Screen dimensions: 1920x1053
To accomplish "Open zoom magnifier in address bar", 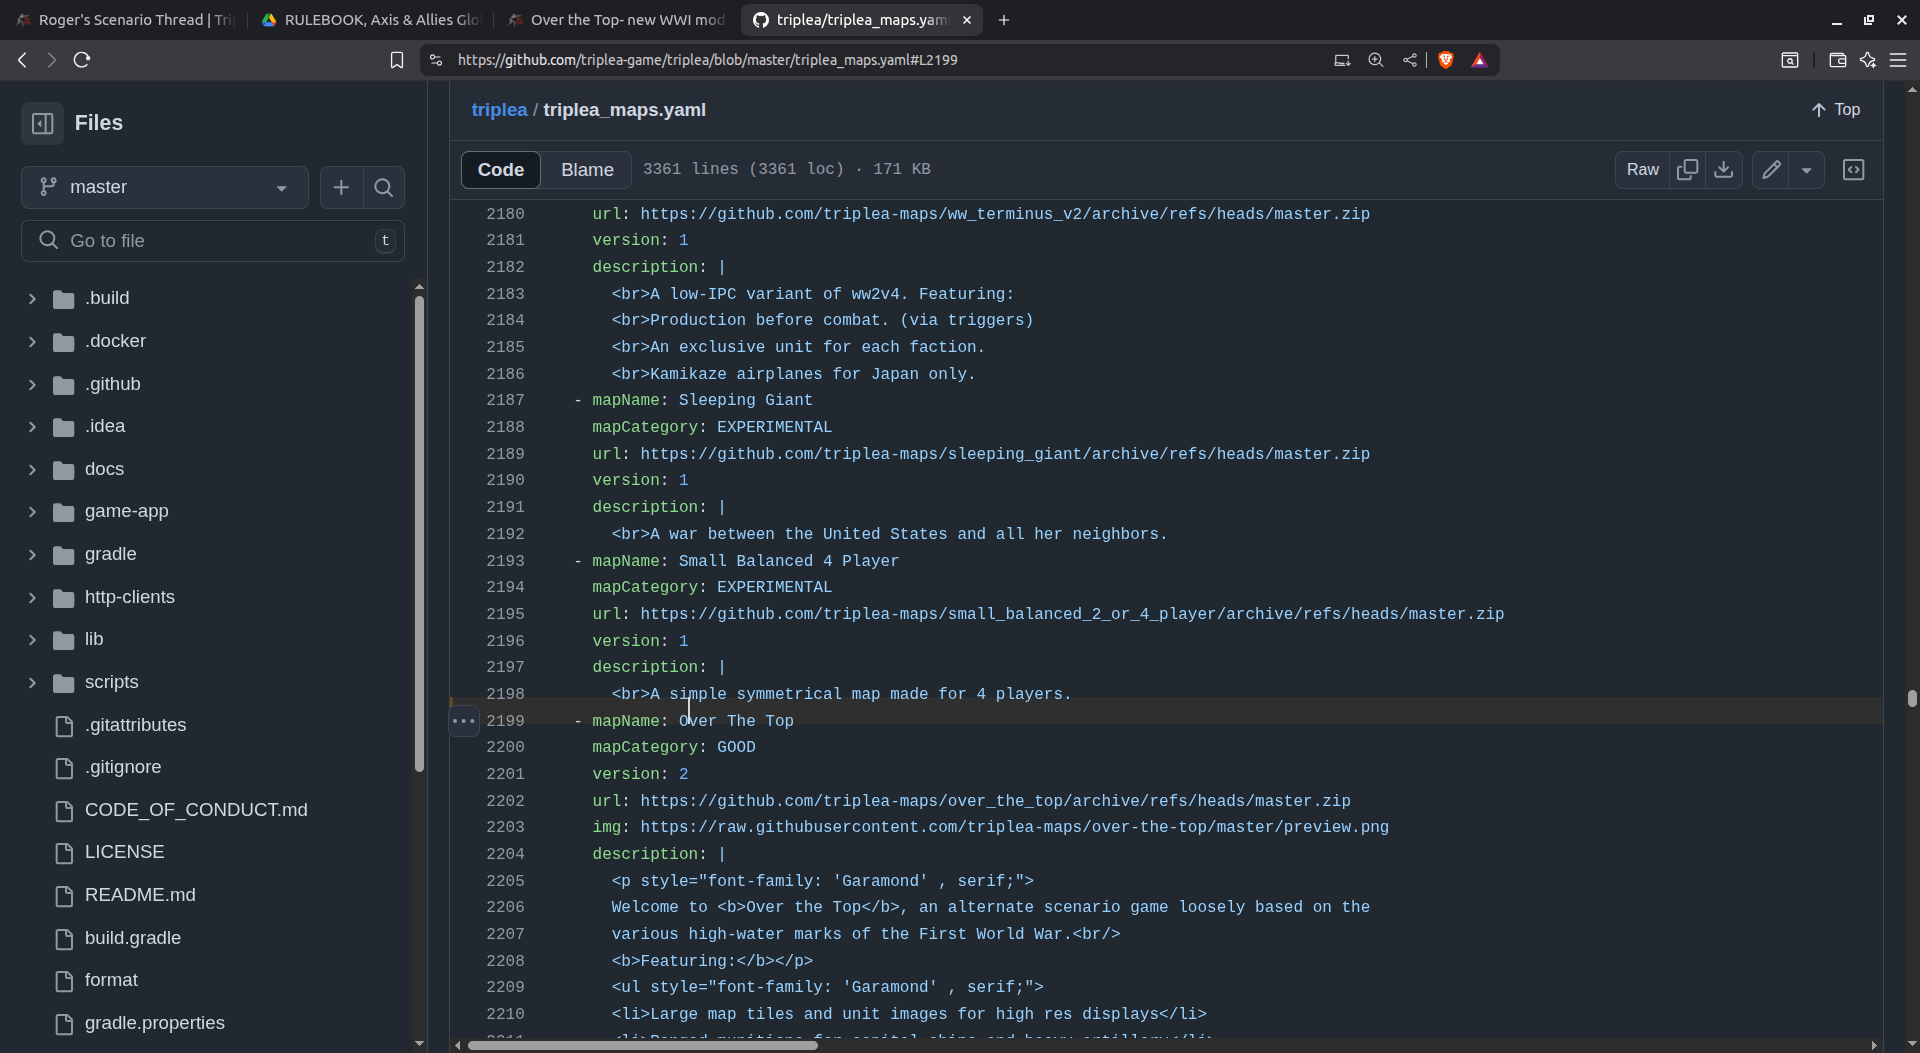I will coord(1375,60).
